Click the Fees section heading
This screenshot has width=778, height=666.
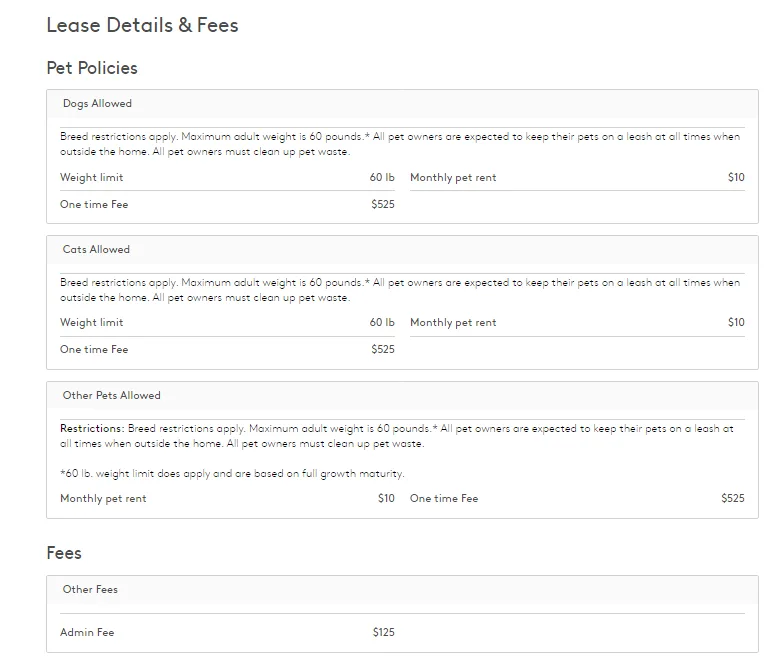pos(64,553)
